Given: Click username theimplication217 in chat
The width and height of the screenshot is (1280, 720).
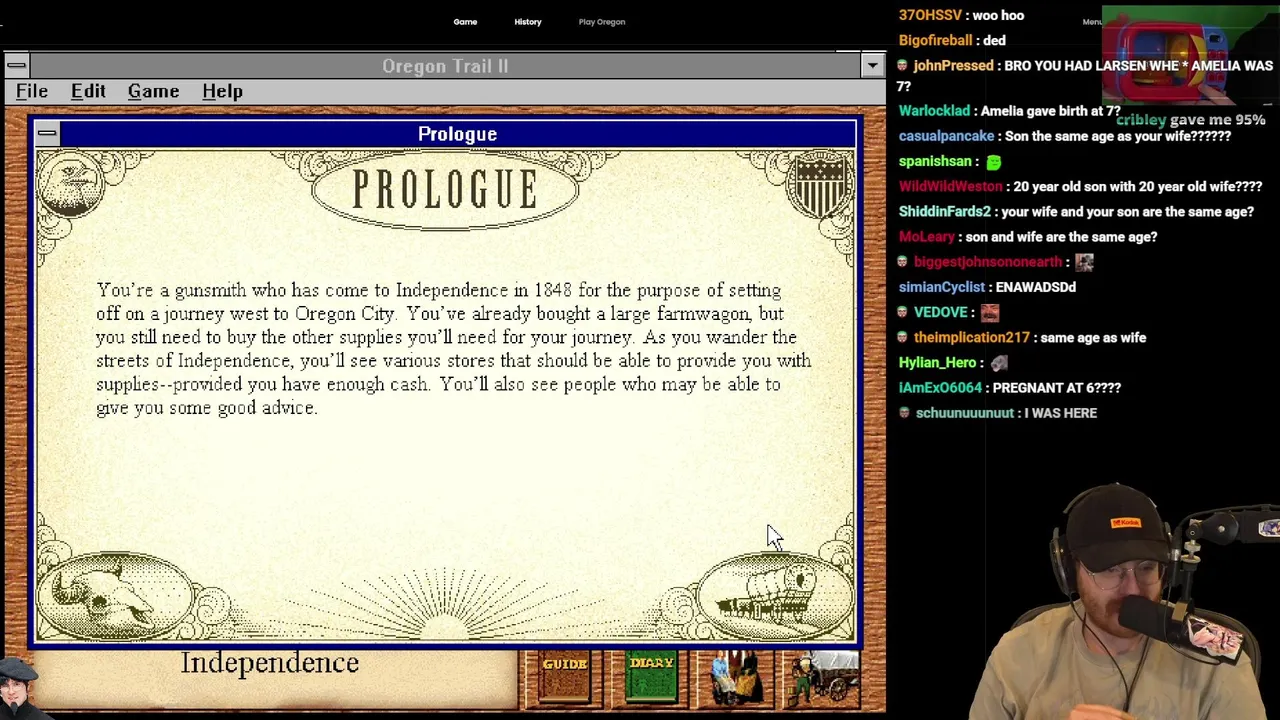Looking at the screenshot, I should (971, 337).
